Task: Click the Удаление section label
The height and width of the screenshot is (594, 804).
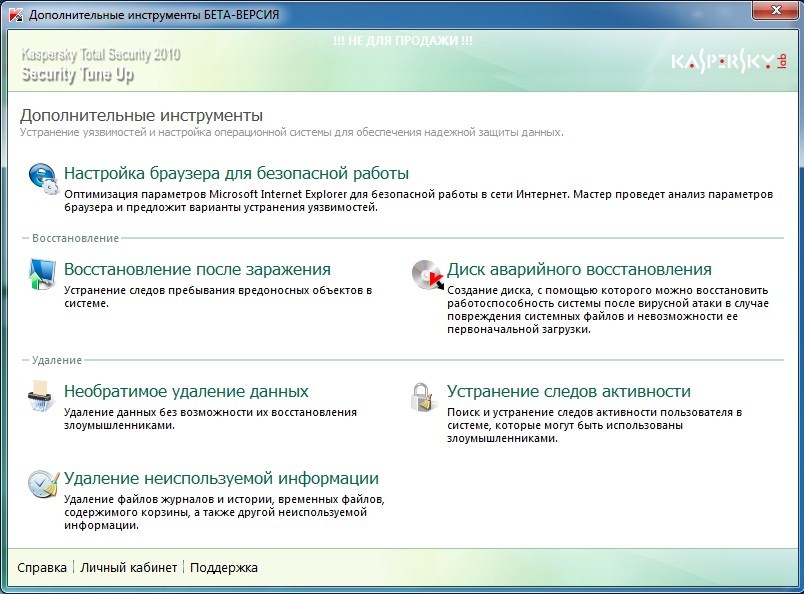Action: click(57, 360)
